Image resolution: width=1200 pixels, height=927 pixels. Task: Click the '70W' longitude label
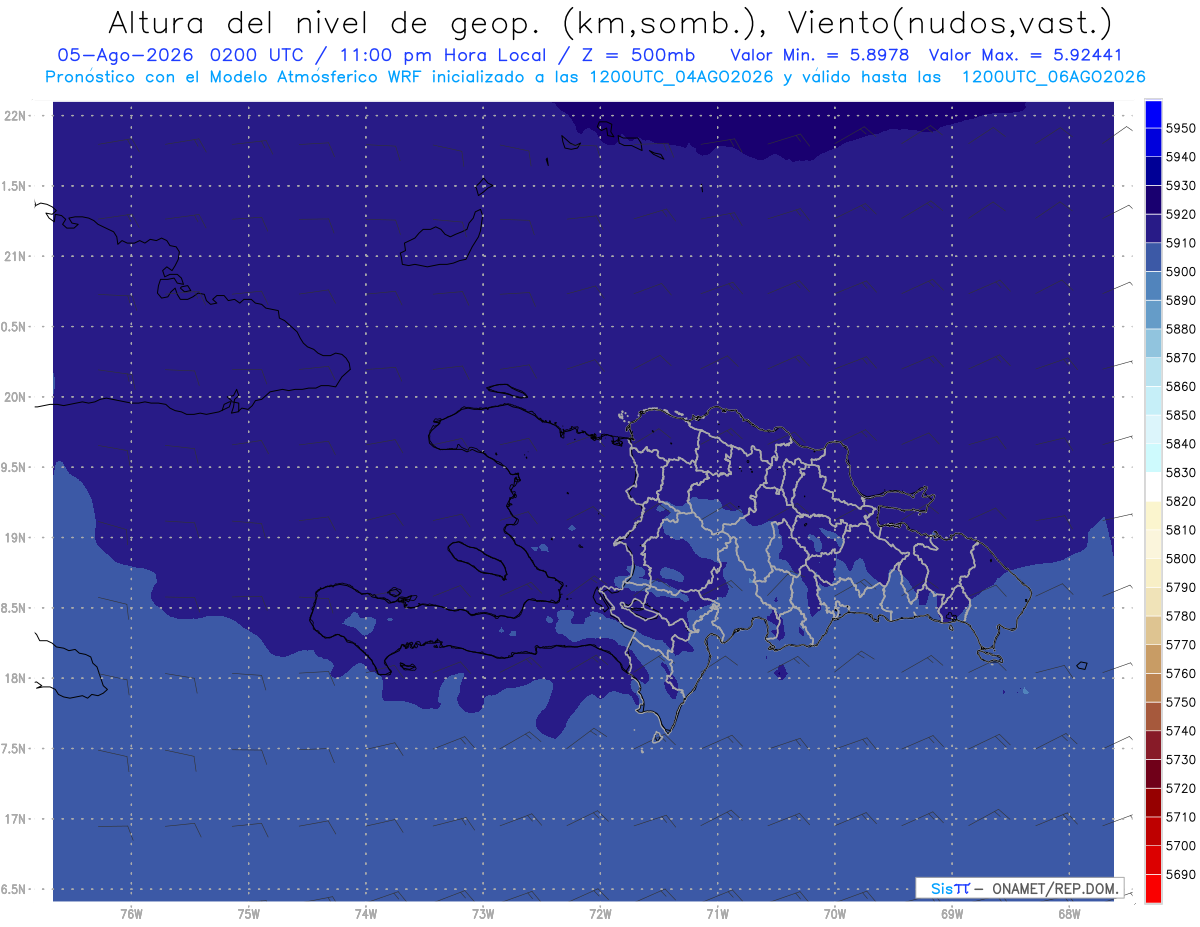pyautogui.click(x=835, y=914)
